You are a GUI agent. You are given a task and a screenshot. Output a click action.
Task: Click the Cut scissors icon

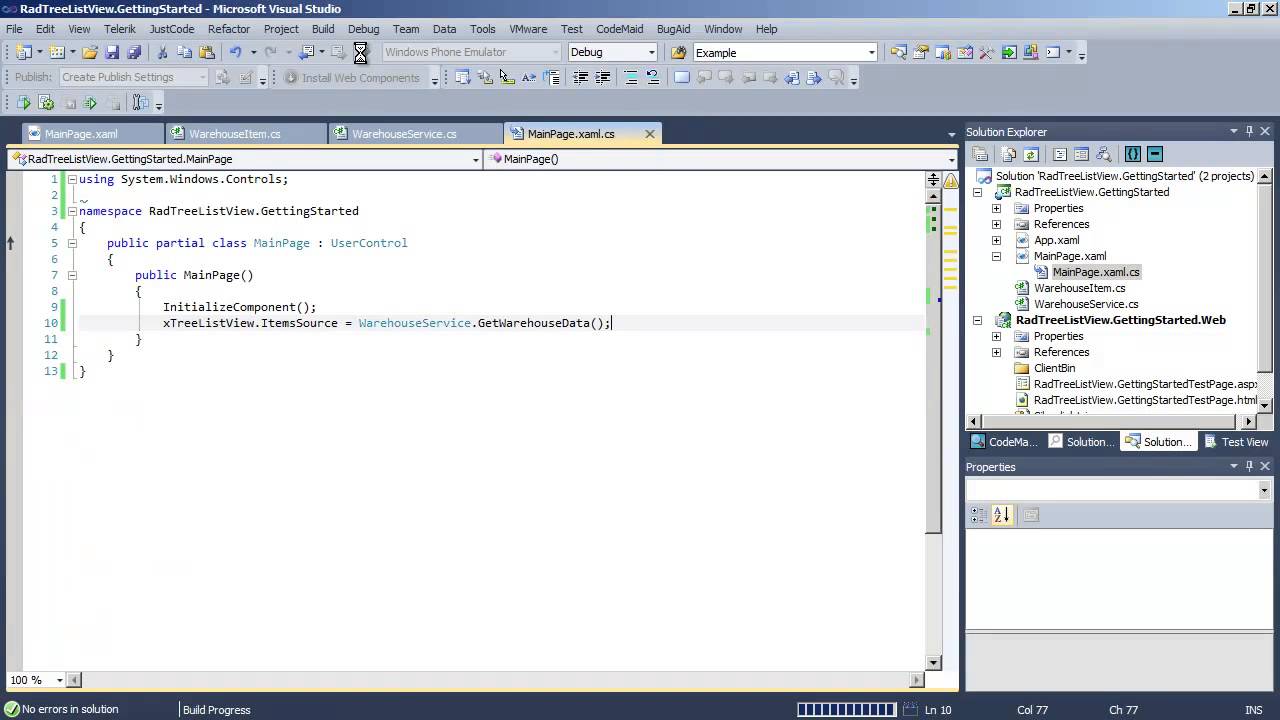pyautogui.click(x=162, y=52)
